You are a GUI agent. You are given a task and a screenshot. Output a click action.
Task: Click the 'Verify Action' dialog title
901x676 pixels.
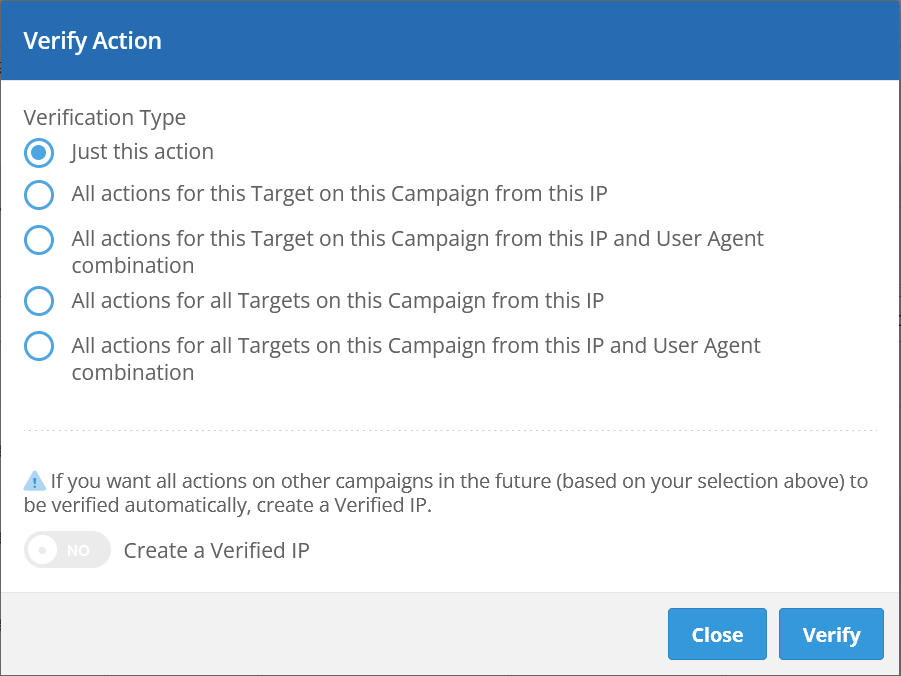pos(92,41)
